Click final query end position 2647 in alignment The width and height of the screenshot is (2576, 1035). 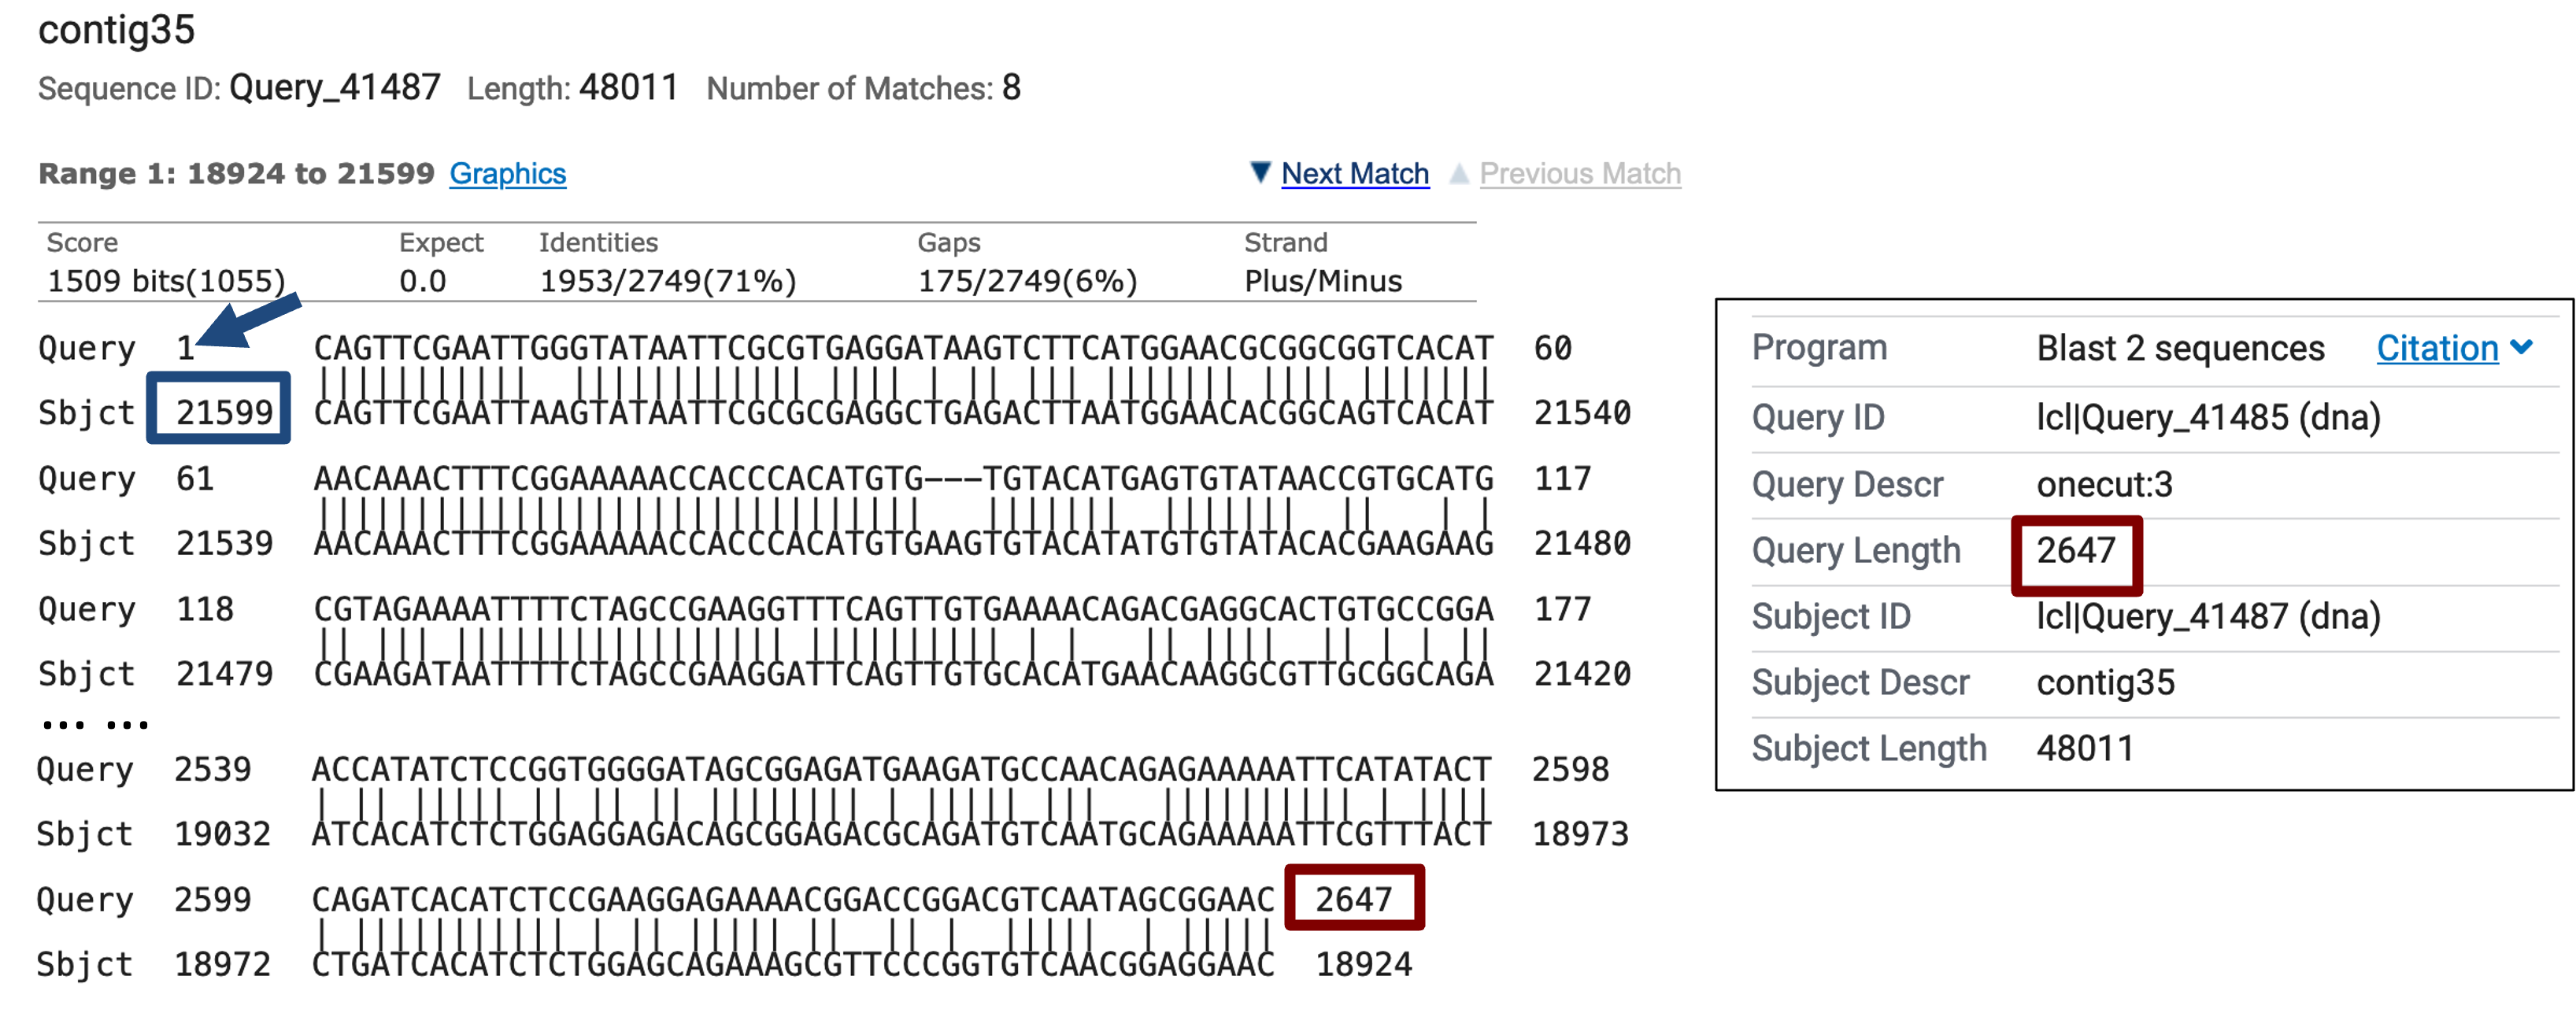[x=1353, y=898]
